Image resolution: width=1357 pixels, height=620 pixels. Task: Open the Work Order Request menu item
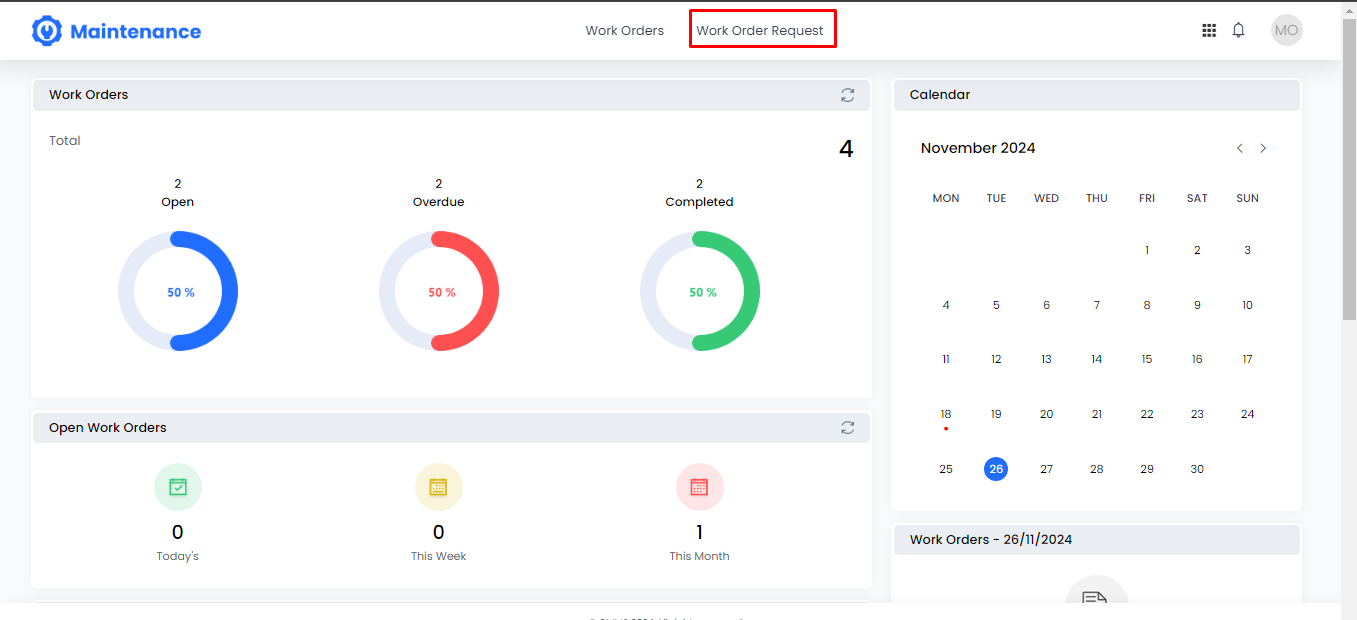click(760, 31)
